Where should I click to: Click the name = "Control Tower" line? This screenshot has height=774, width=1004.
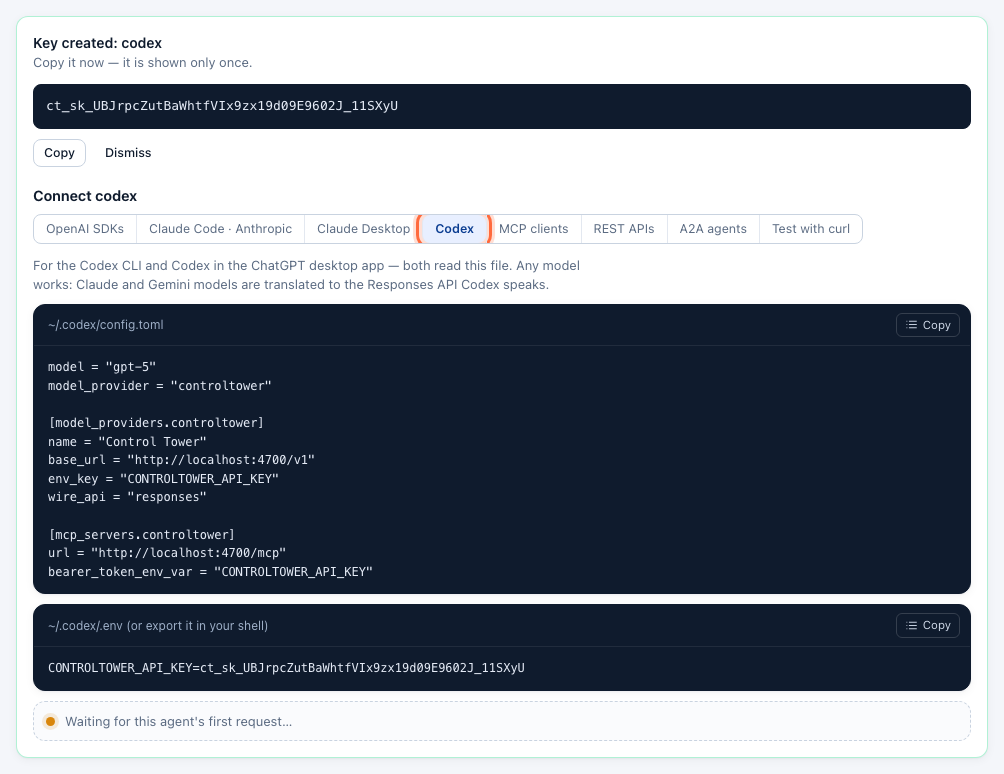tap(127, 442)
